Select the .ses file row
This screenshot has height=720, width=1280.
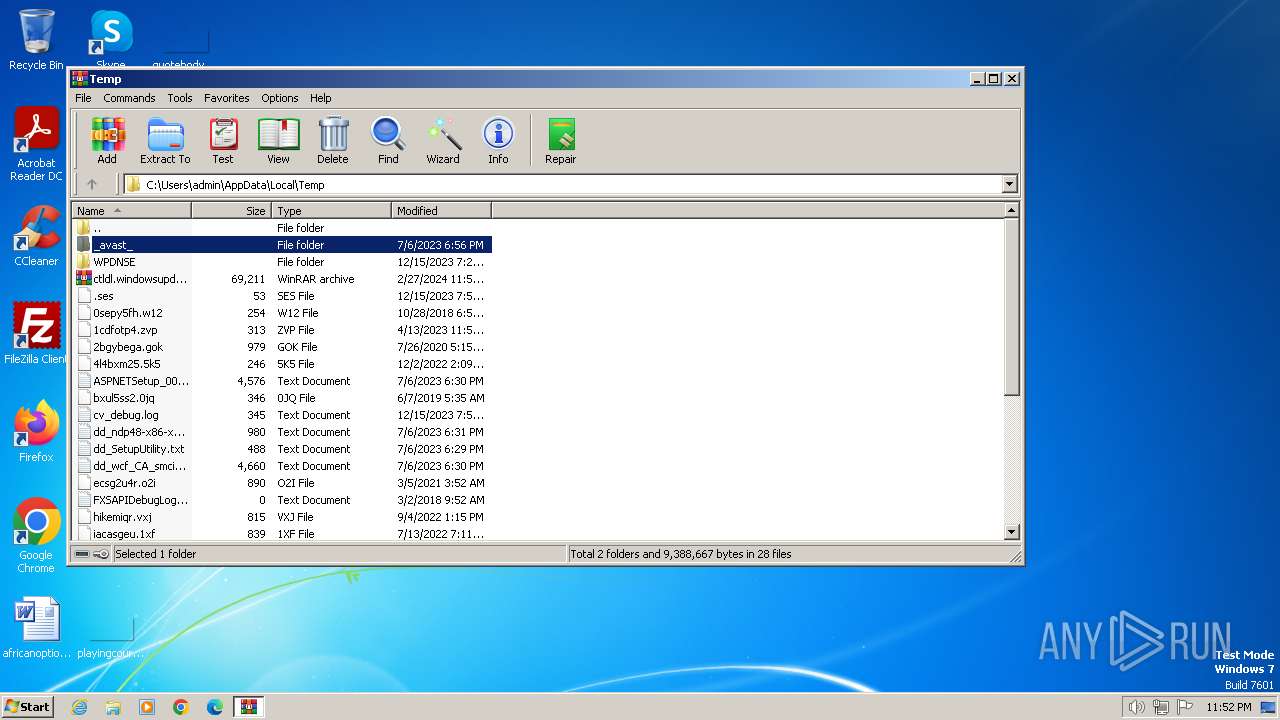point(282,296)
